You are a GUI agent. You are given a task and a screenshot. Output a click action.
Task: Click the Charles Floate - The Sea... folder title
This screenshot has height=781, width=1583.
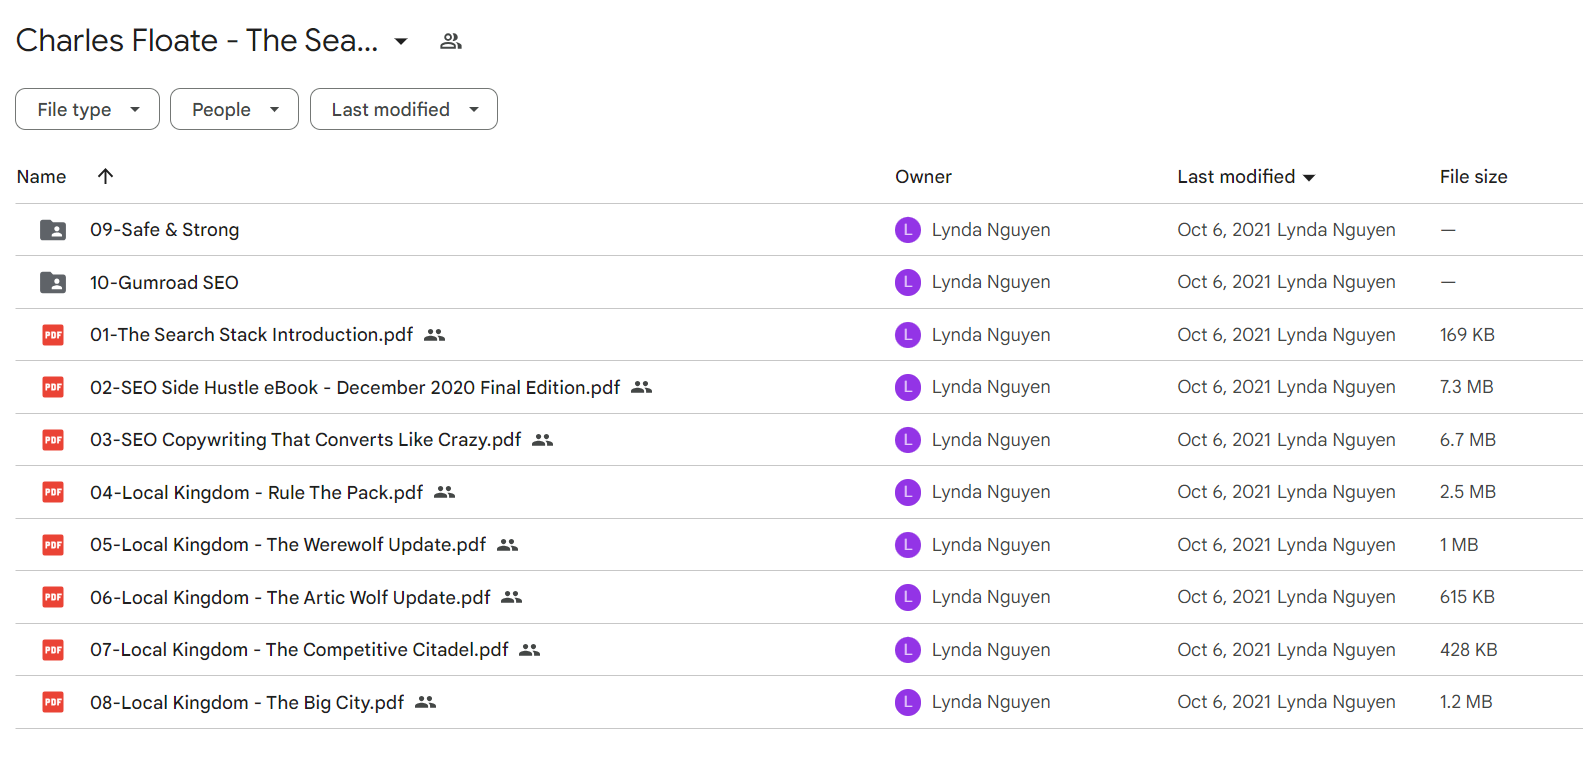(197, 41)
